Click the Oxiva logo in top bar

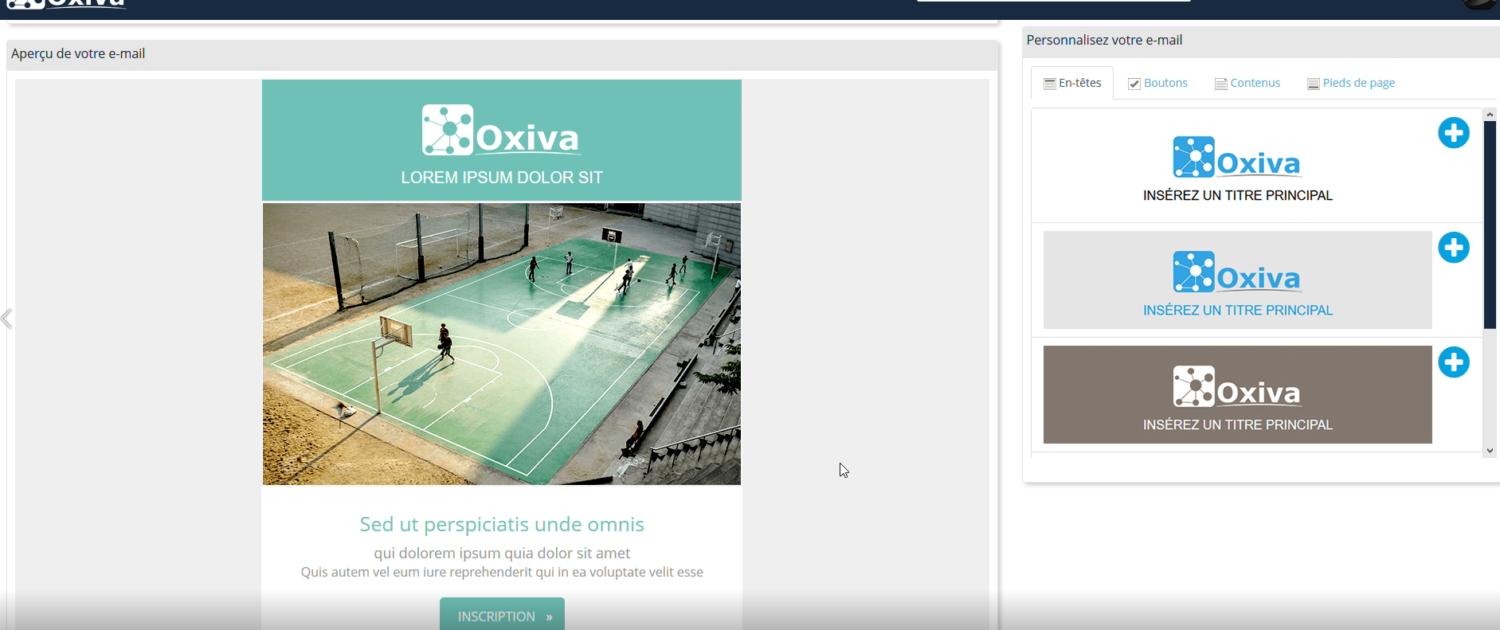coord(66,3)
